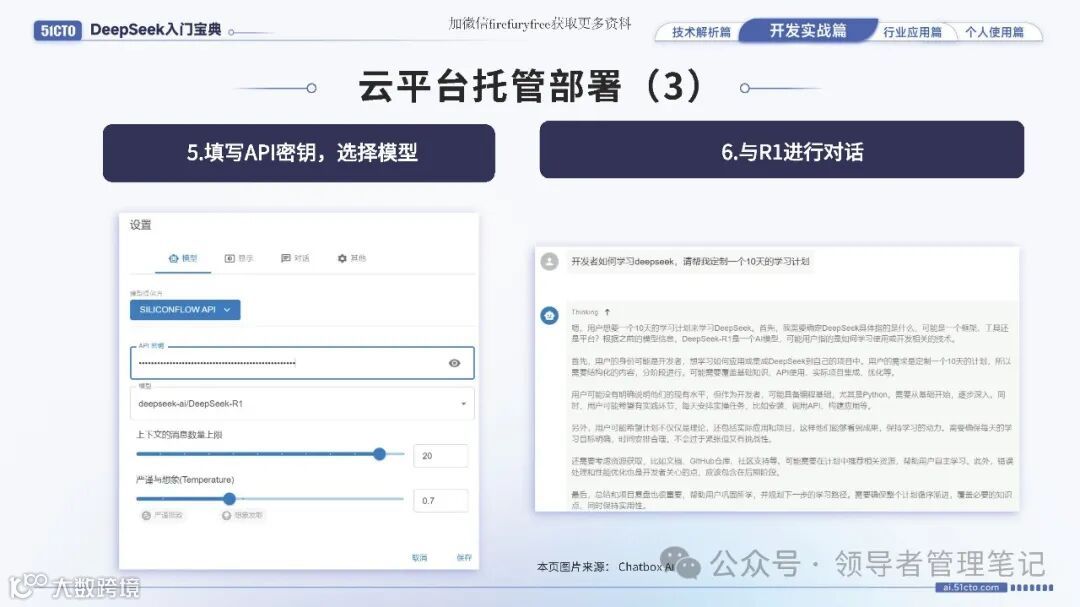Screen dimensions: 1080x607
Task: Click the 51CTO logo badge
Action: pos(58,30)
